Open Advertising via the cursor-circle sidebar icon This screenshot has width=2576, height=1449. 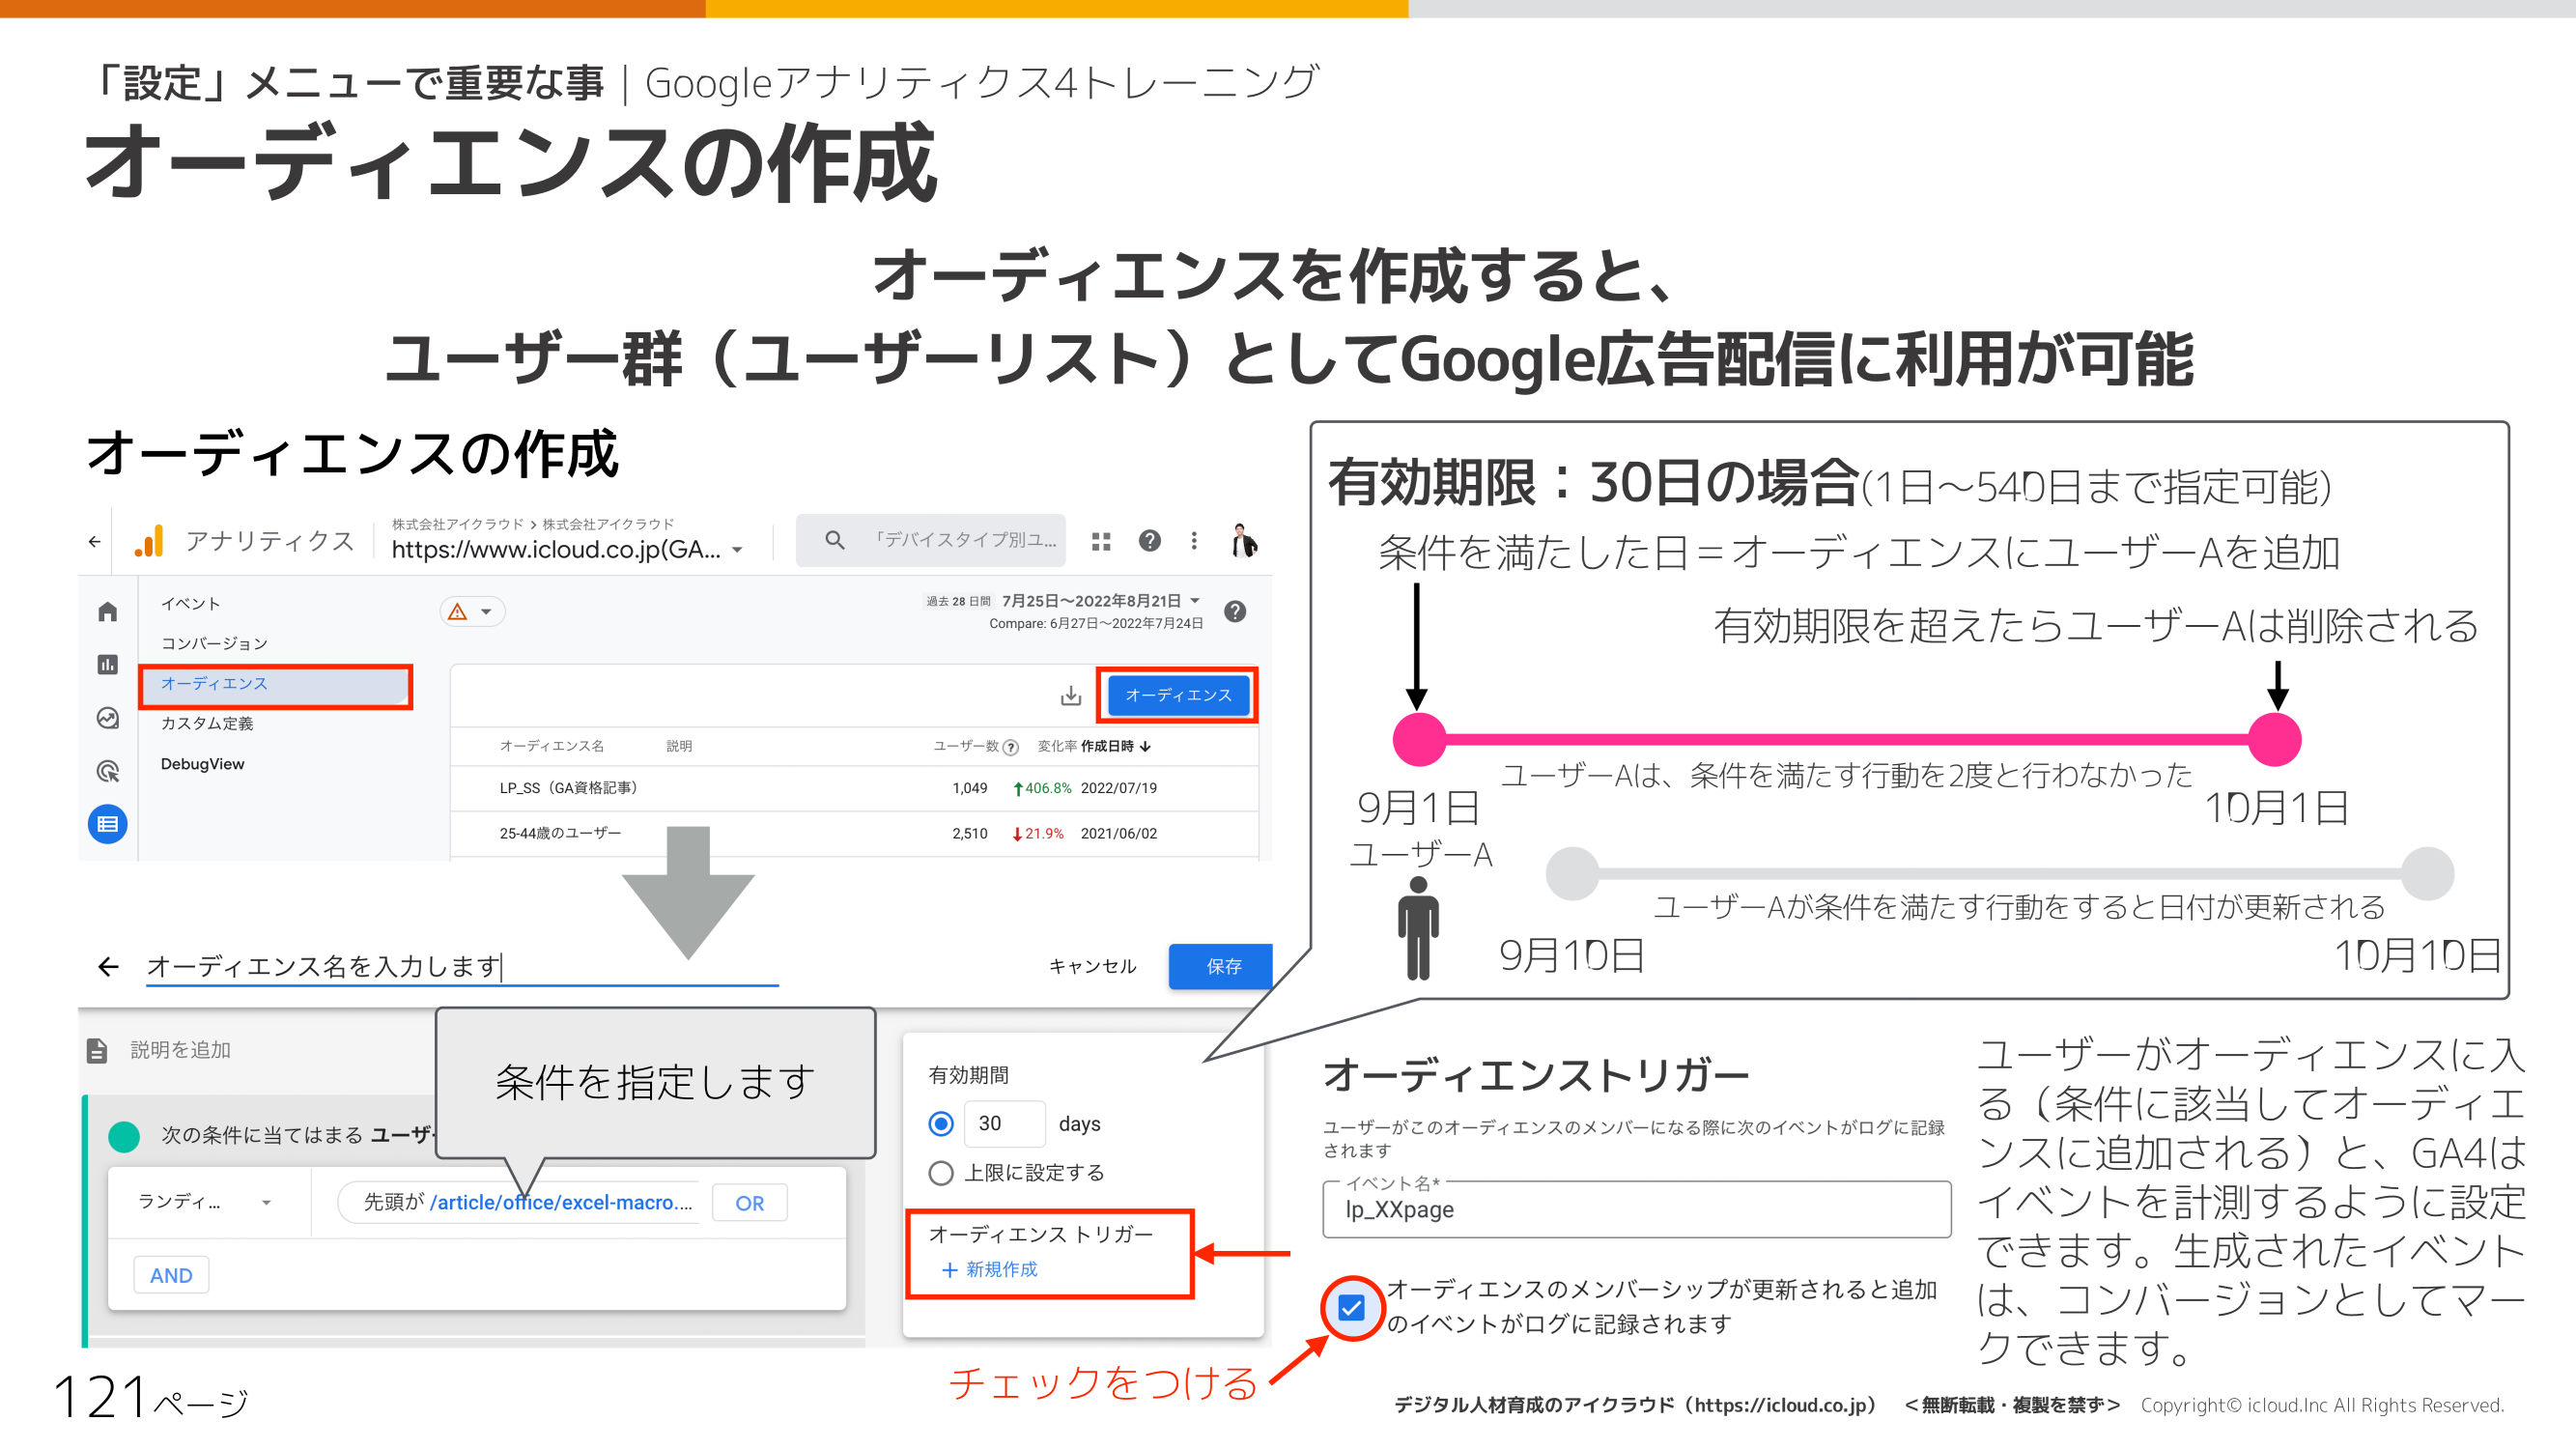[107, 764]
